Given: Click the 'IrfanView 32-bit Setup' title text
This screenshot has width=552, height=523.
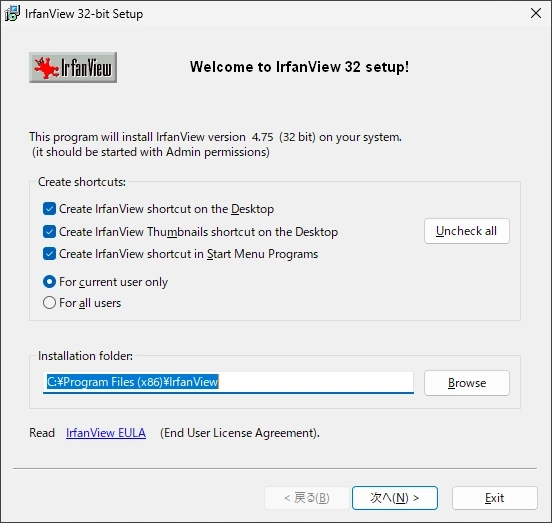Looking at the screenshot, I should [84, 14].
